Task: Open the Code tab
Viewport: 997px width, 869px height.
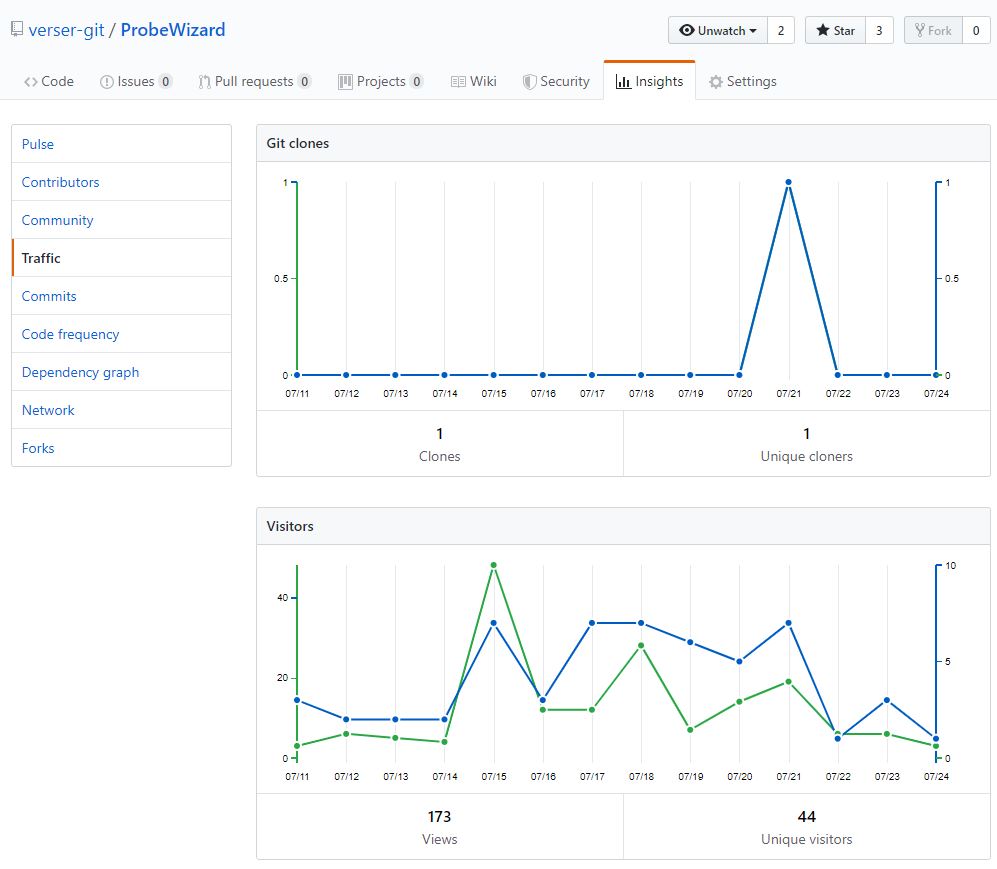Action: tap(49, 82)
